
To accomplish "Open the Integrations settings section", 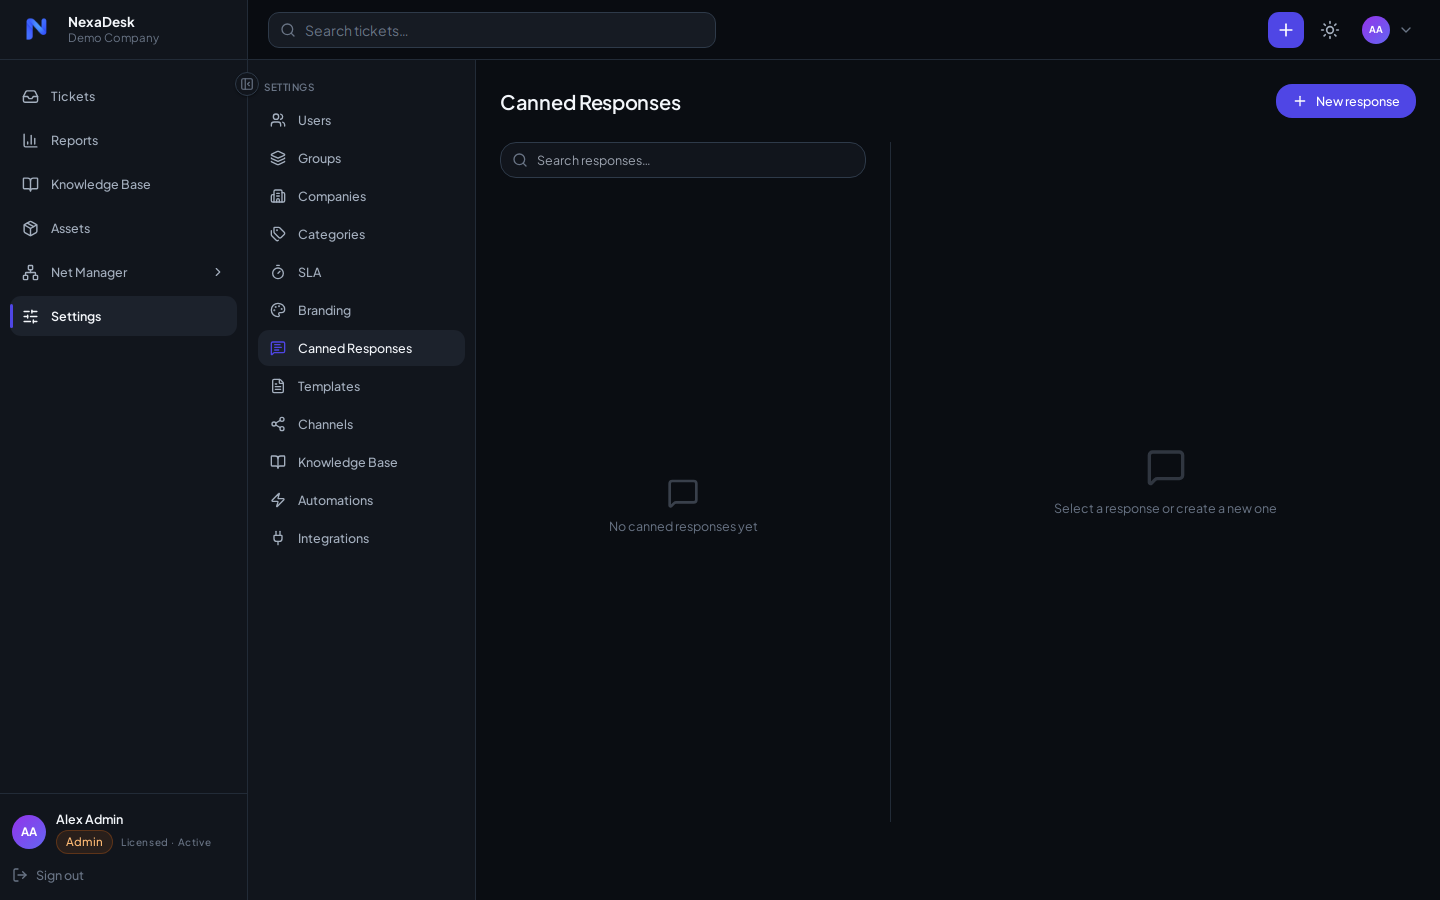I will coord(361,538).
